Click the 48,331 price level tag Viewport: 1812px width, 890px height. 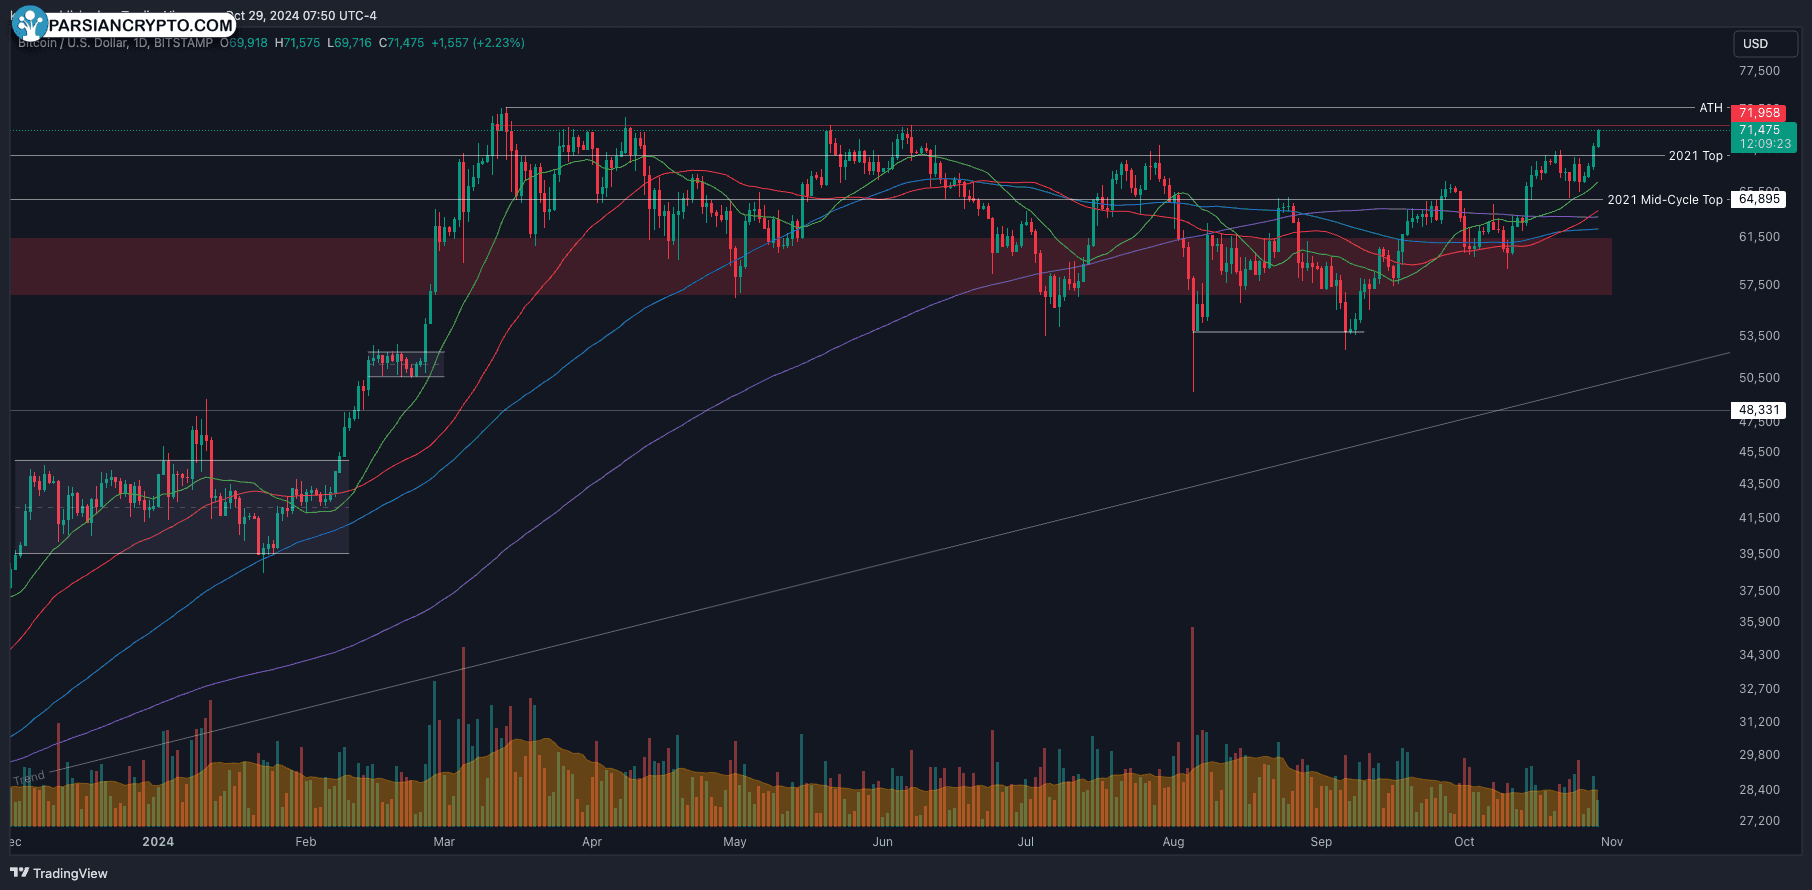coord(1759,410)
